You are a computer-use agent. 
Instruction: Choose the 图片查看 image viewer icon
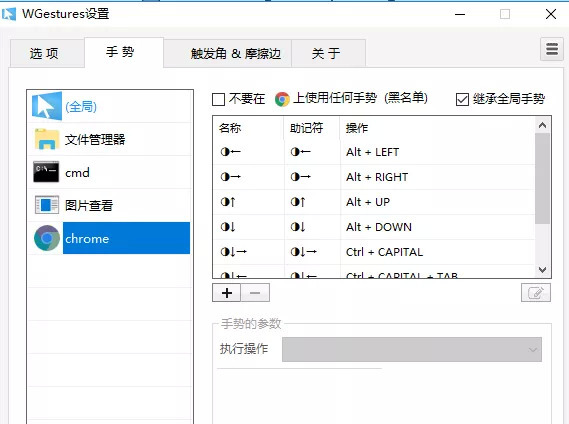point(47,205)
